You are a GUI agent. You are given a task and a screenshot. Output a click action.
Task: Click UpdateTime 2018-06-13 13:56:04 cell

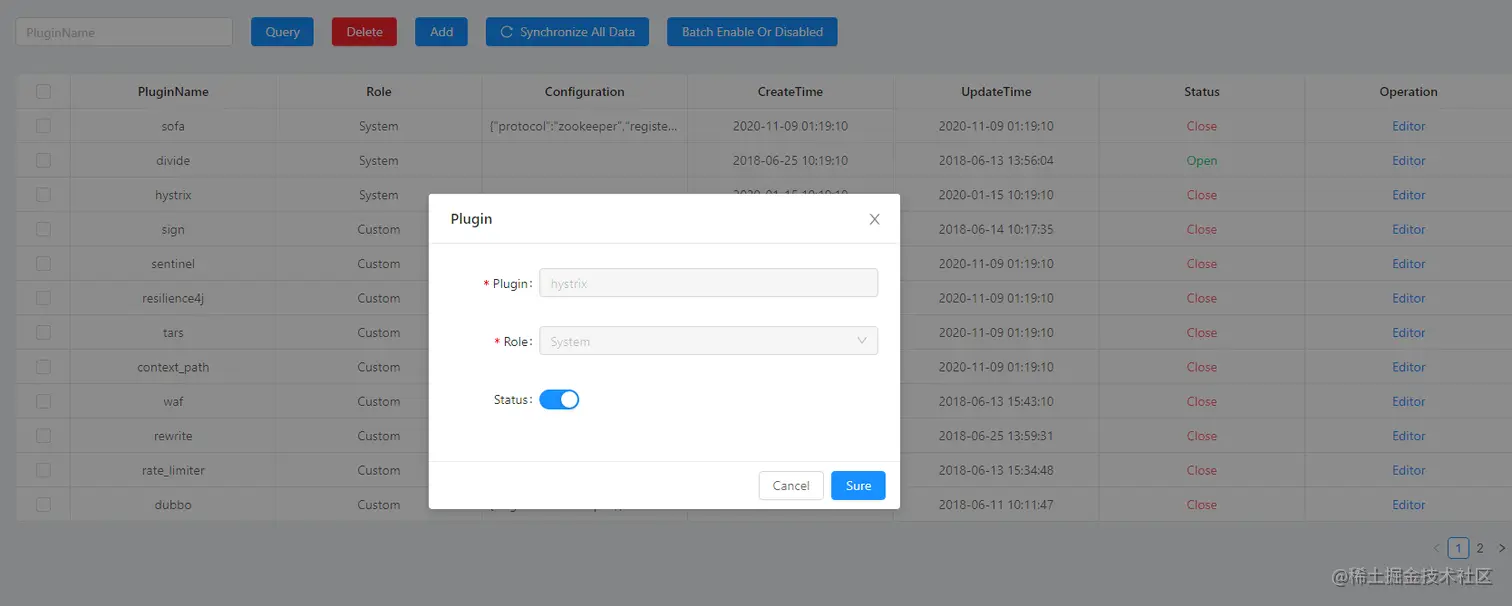(996, 160)
